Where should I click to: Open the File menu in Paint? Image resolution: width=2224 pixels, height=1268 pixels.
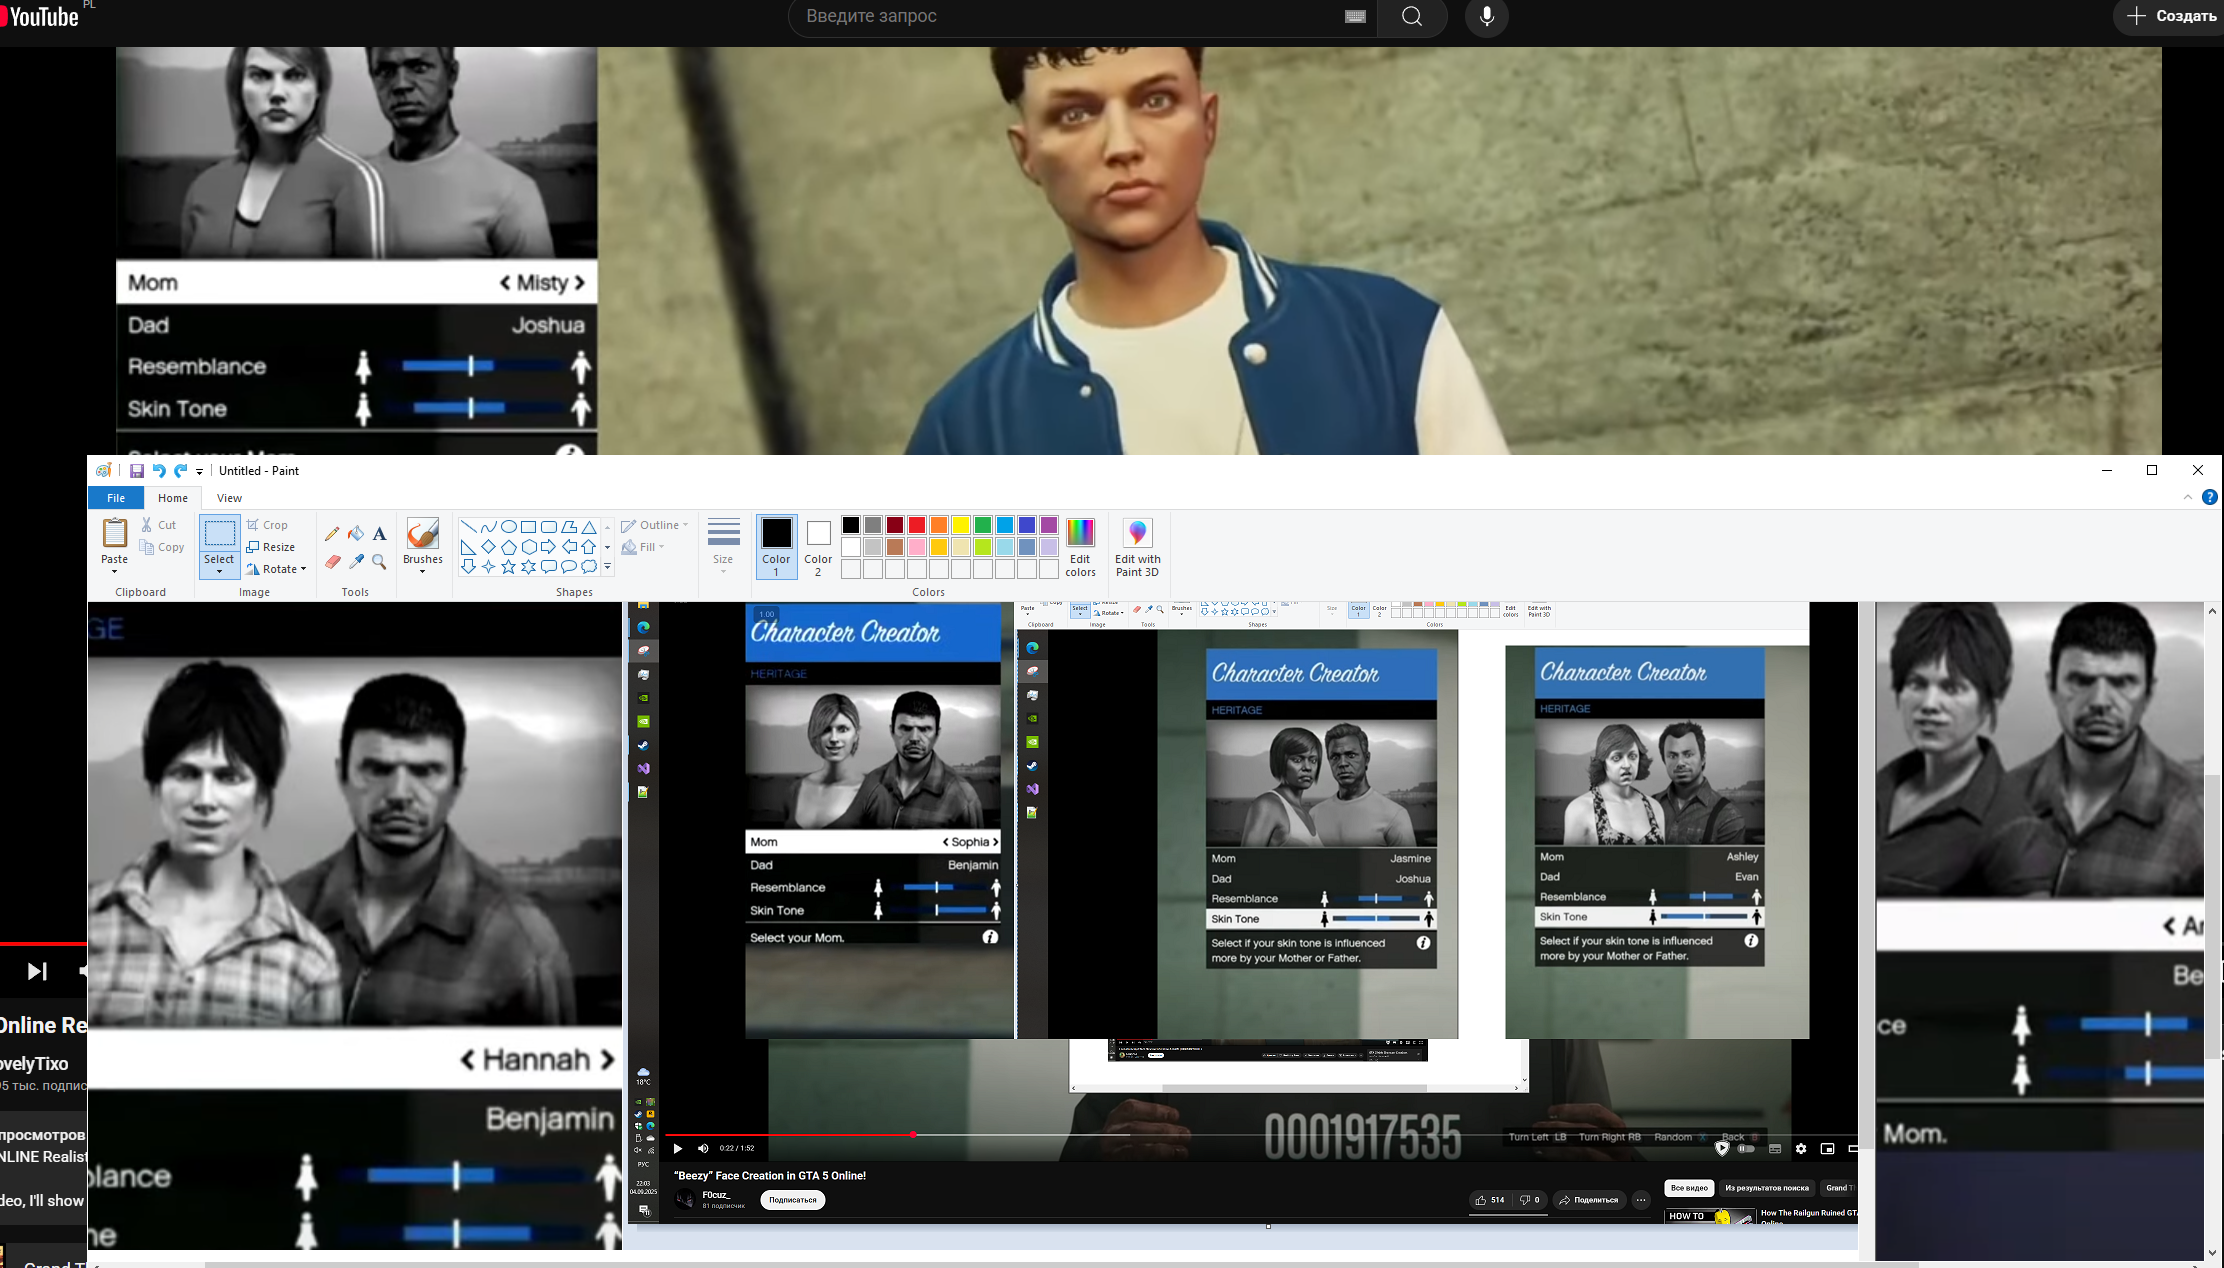coord(116,498)
